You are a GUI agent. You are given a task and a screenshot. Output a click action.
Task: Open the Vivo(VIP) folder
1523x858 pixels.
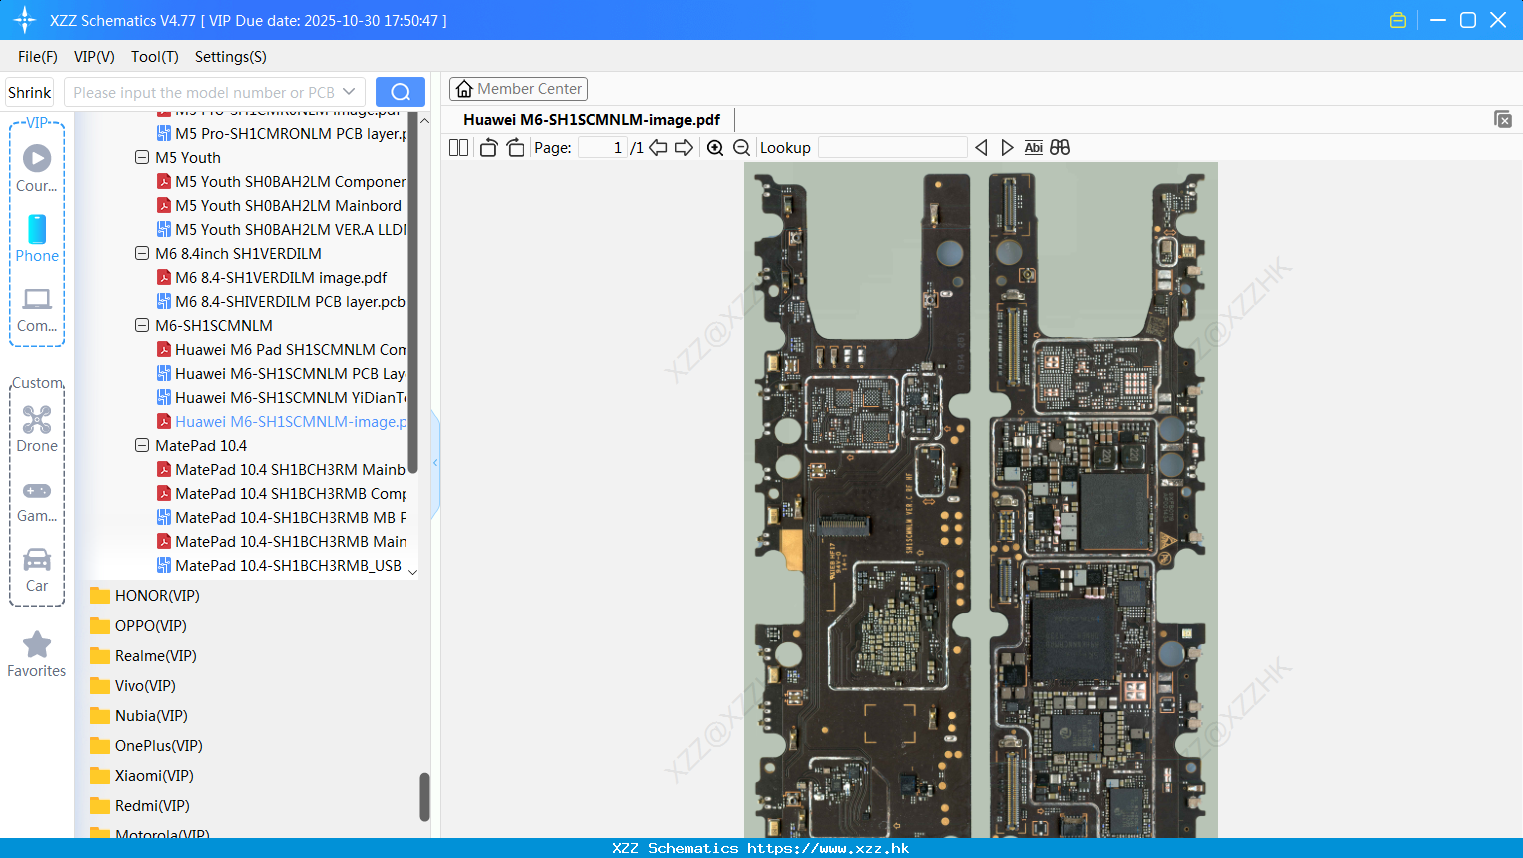(x=133, y=685)
